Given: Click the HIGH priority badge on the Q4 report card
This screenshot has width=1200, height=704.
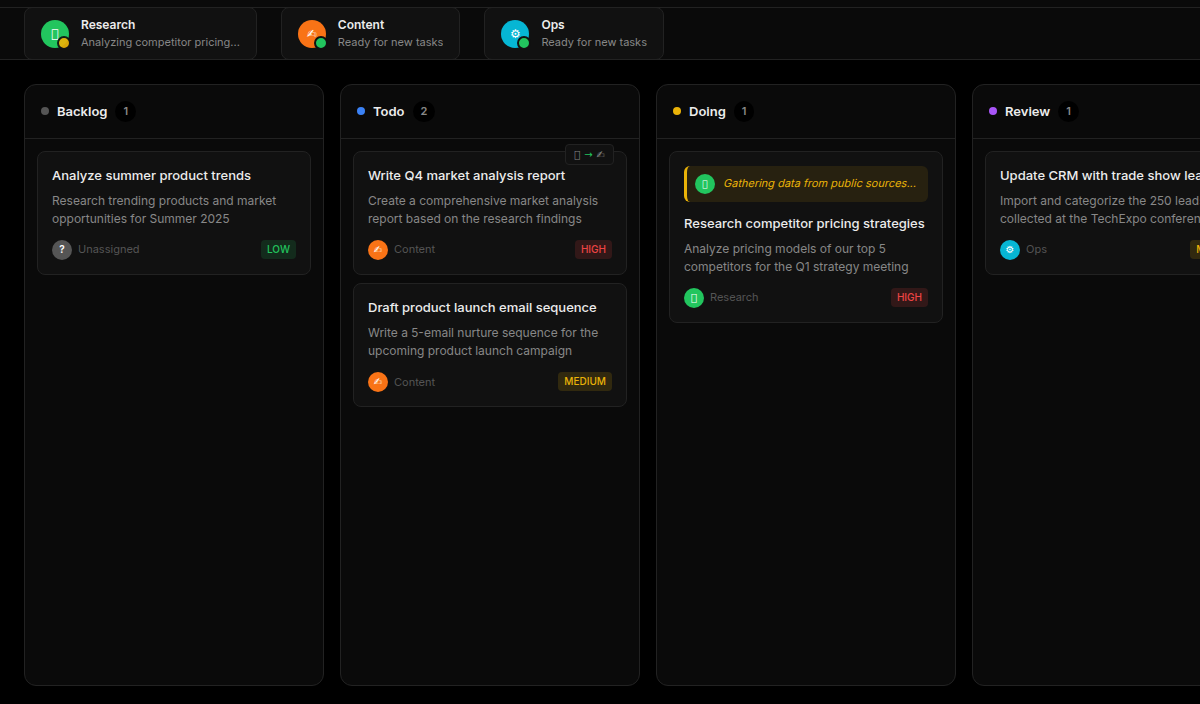Looking at the screenshot, I should point(593,249).
